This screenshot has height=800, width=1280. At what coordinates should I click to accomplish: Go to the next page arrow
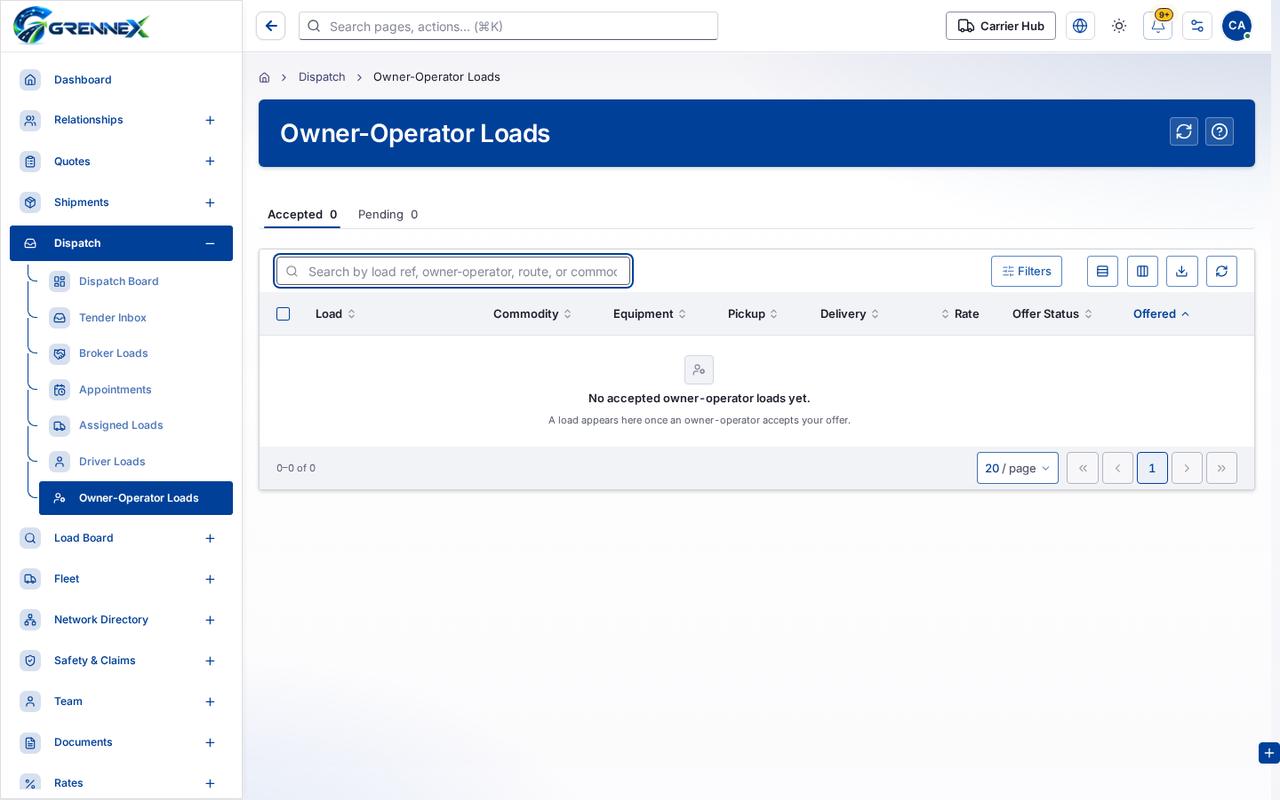[x=1187, y=468]
